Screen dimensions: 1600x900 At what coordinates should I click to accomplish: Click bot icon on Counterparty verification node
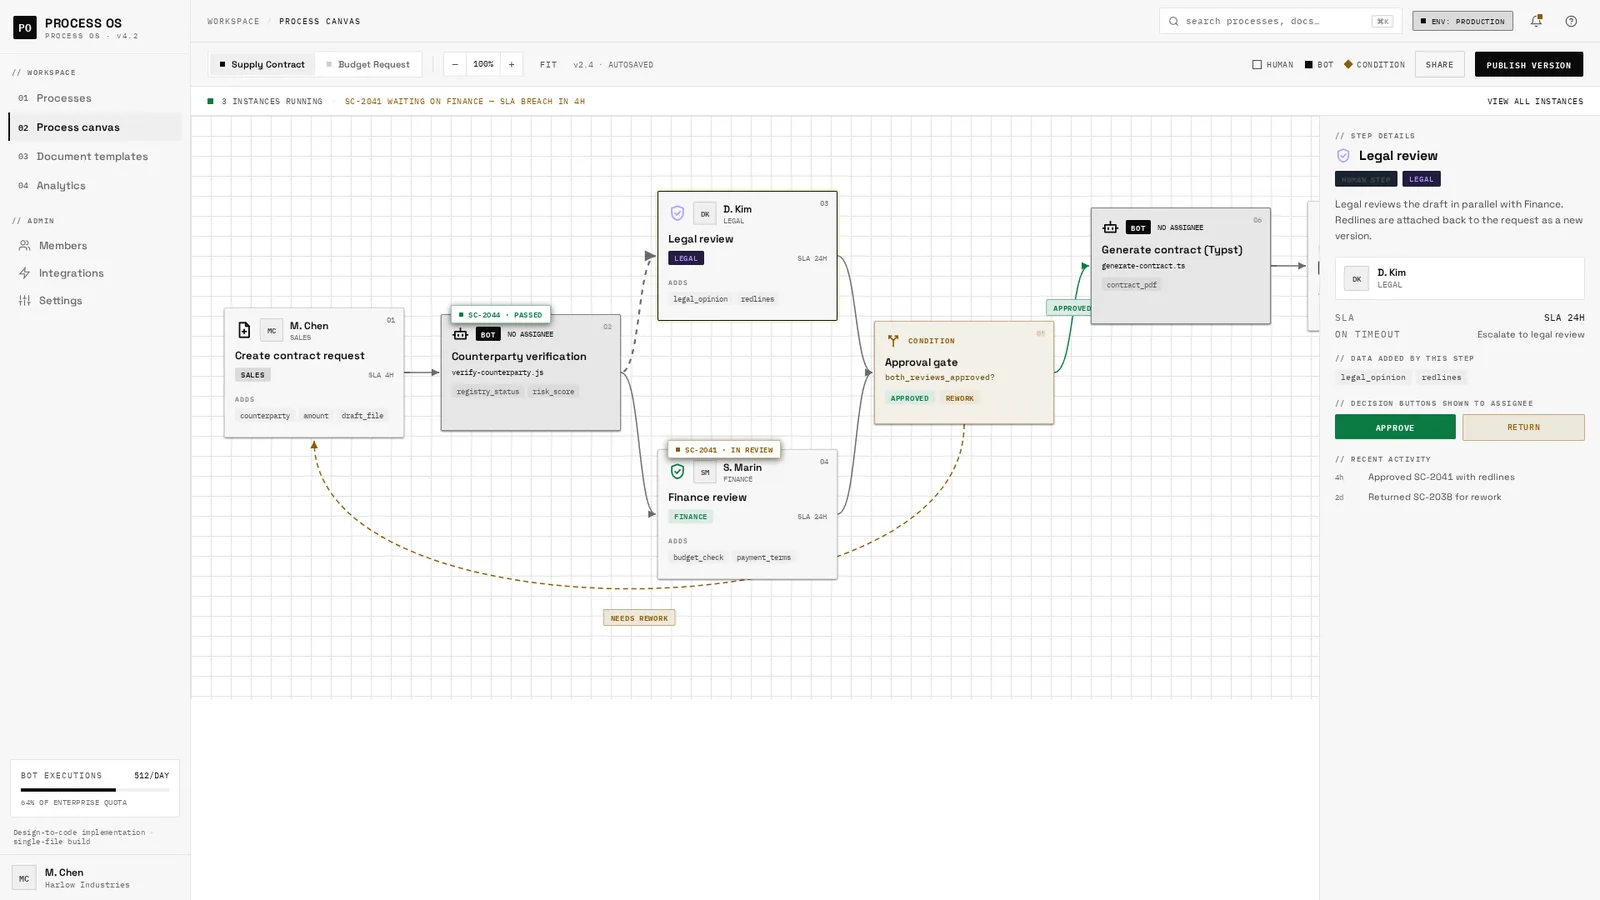click(460, 334)
